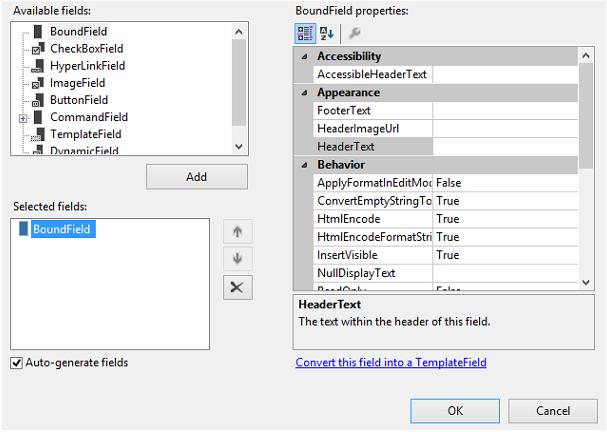Collapse the Behavior property category
Viewport: 607px width, 432px height.
tap(304, 165)
